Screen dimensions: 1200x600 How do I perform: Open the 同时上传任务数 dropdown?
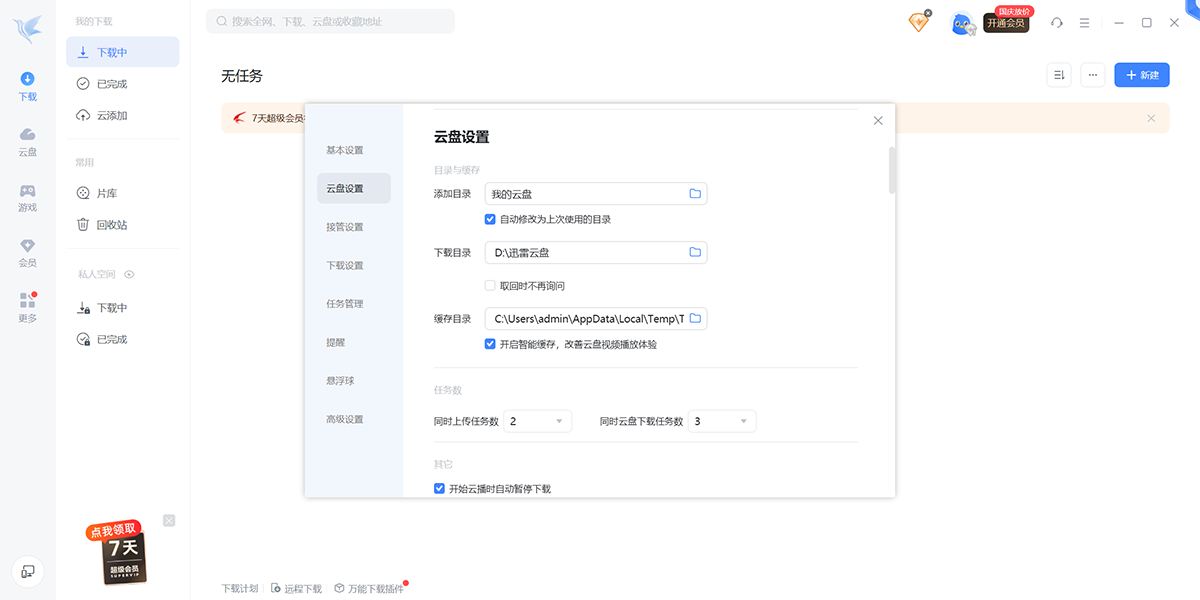(x=537, y=421)
